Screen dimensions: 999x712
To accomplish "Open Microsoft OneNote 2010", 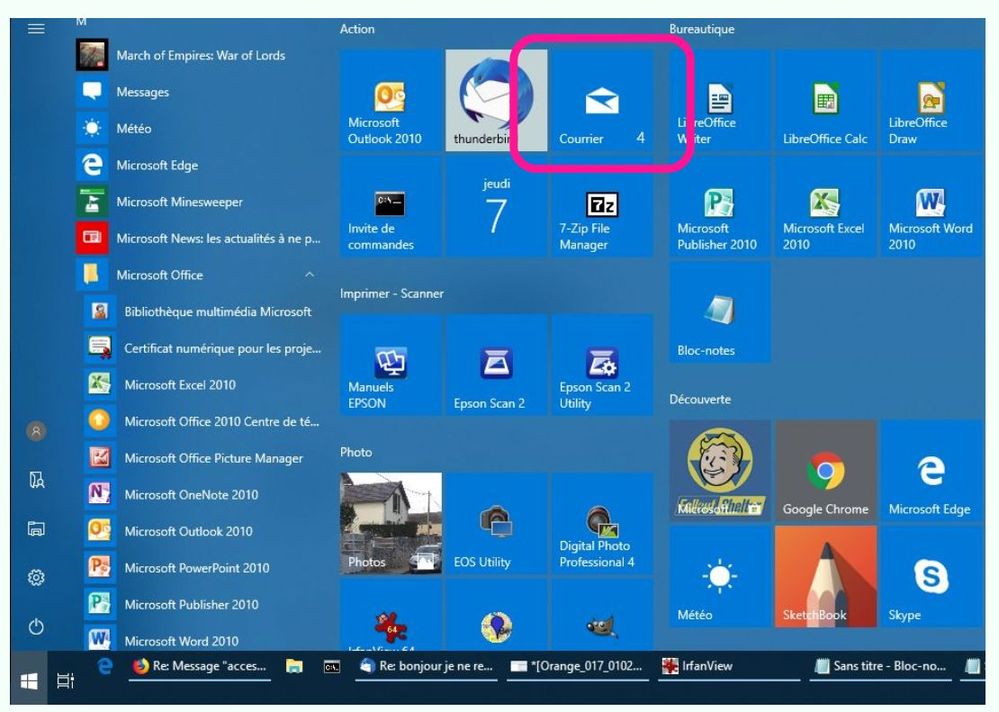I will 205,495.
